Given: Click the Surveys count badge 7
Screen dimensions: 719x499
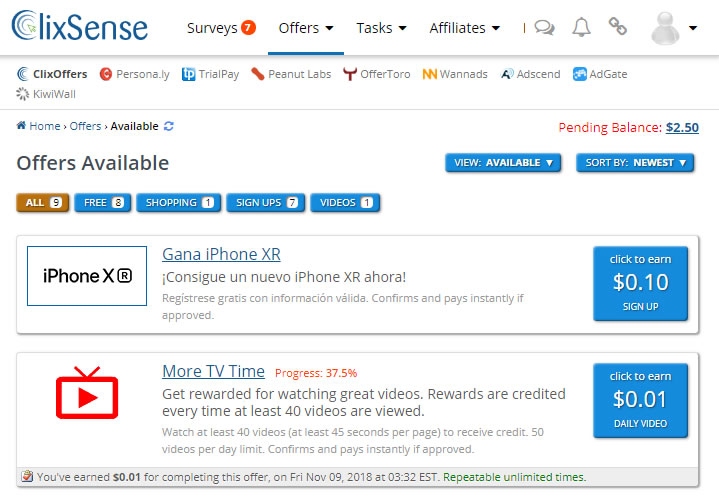Looking at the screenshot, I should point(248,28).
